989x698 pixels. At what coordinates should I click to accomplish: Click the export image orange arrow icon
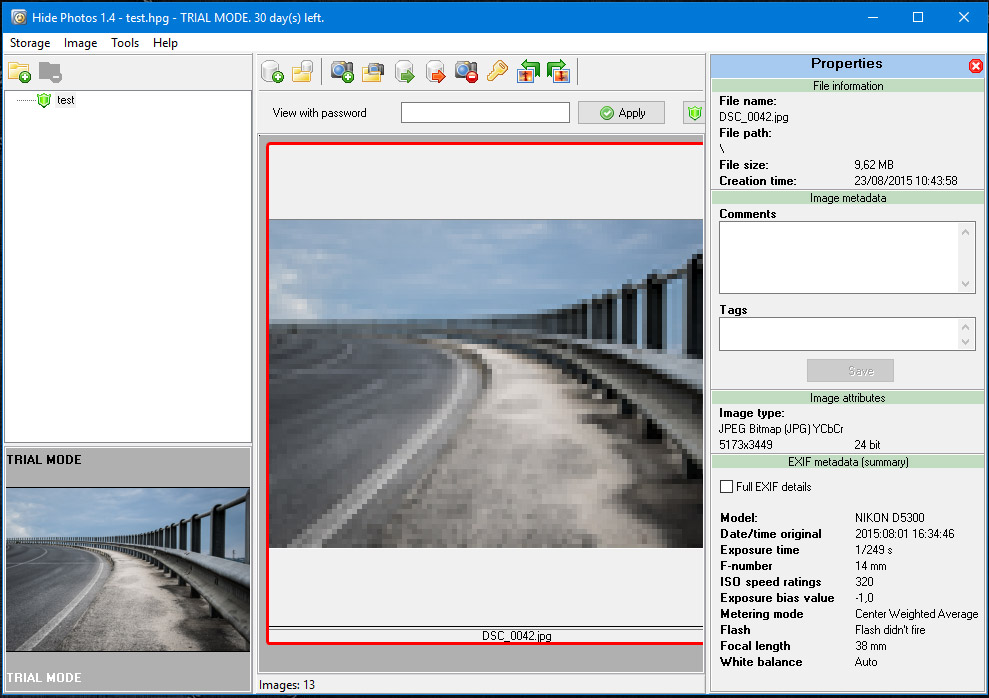[435, 72]
